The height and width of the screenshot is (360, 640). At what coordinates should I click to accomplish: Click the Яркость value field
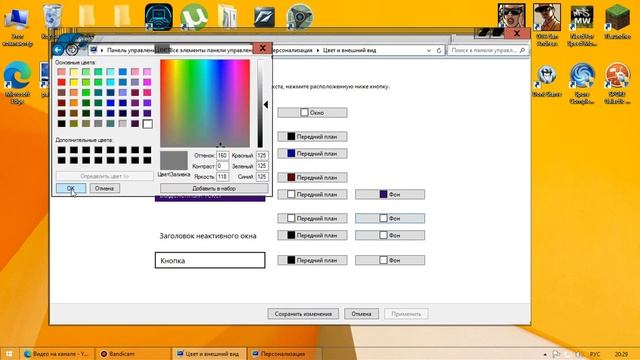pyautogui.click(x=222, y=177)
